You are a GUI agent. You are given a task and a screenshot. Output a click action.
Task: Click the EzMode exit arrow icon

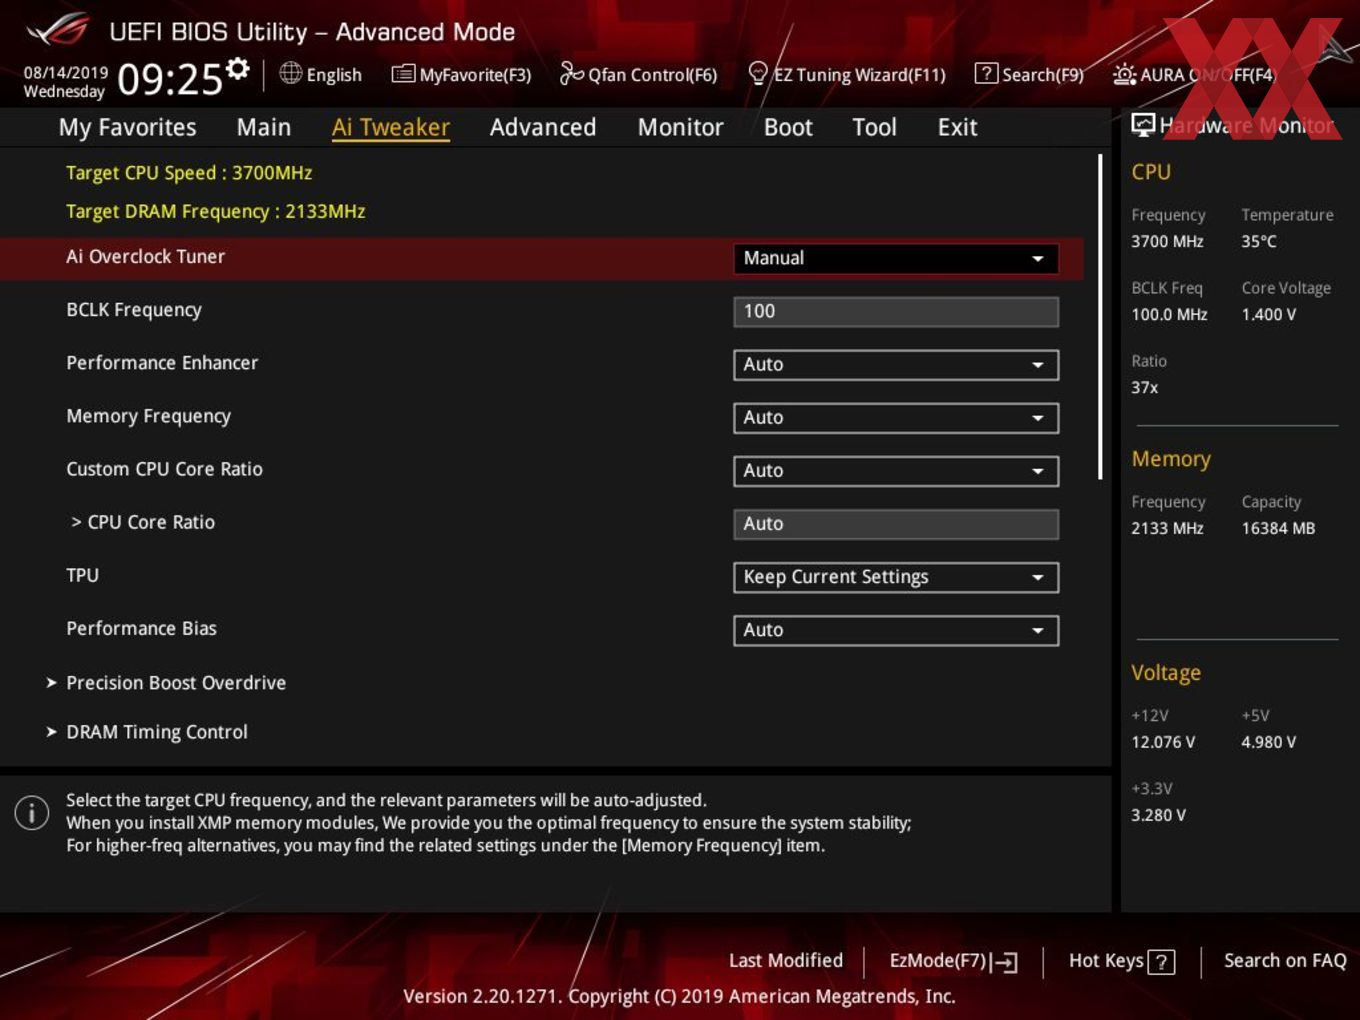pyautogui.click(x=1004, y=962)
